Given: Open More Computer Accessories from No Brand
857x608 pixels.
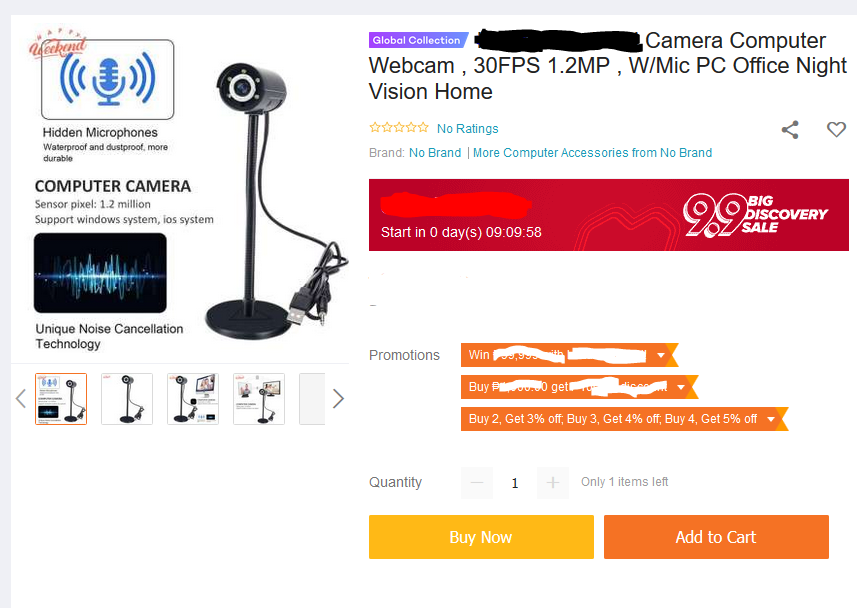Looking at the screenshot, I should 592,153.
